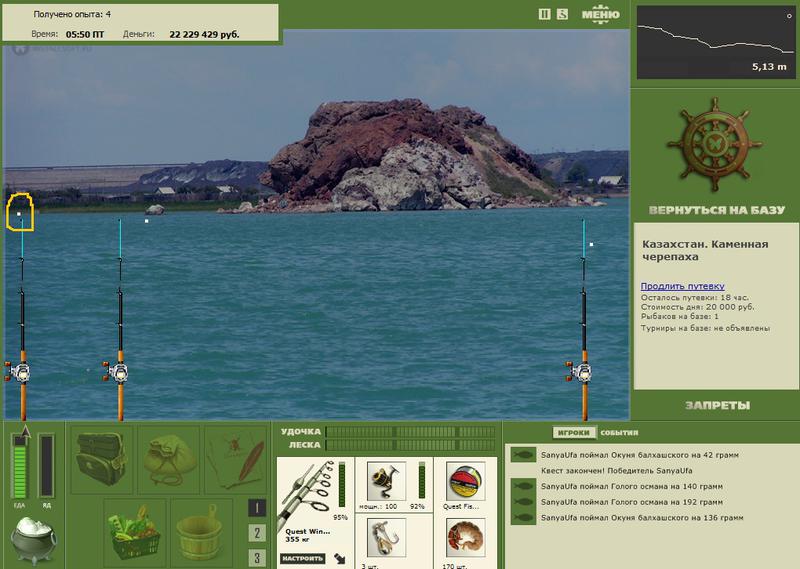Click the reel on the leftmost fishing rod

click(19, 372)
